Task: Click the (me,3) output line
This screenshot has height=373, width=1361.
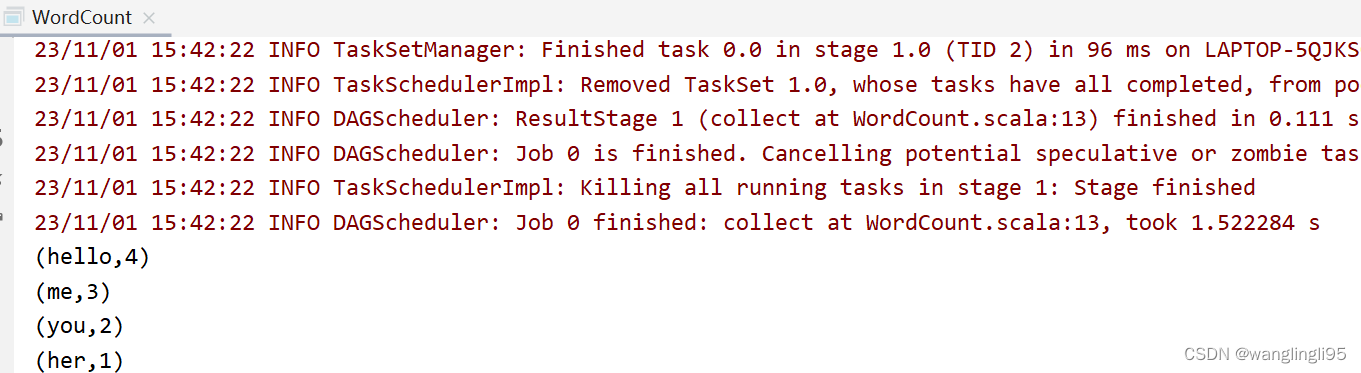Action: [x=72, y=292]
